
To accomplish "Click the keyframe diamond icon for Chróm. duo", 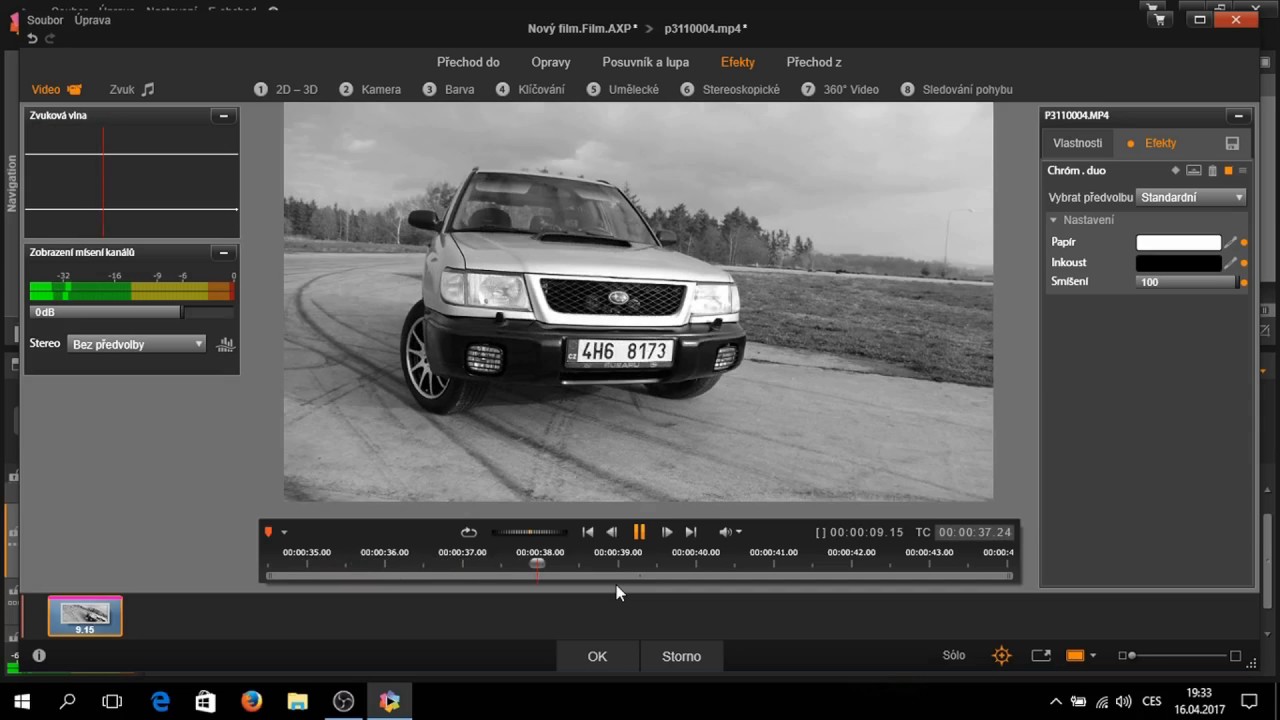I will click(1175, 171).
